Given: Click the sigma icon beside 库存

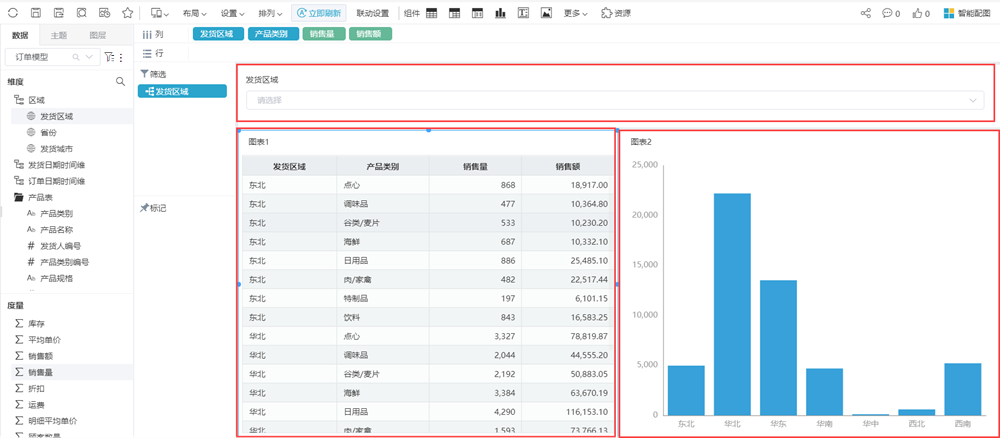Looking at the screenshot, I should tap(18, 323).
